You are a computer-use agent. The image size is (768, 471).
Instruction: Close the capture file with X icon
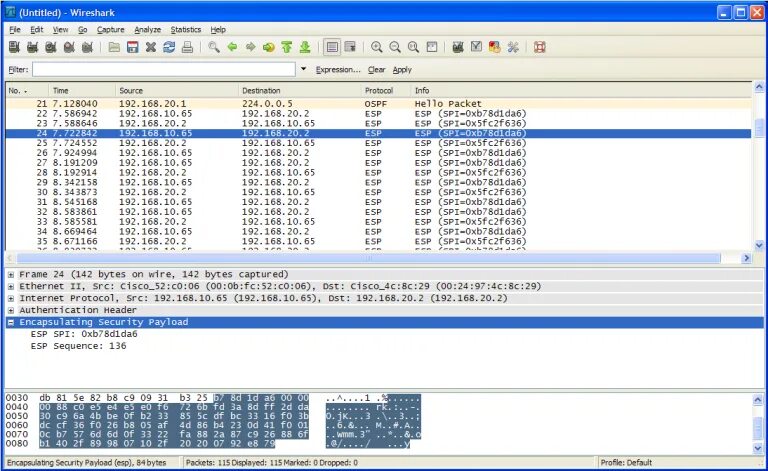151,47
